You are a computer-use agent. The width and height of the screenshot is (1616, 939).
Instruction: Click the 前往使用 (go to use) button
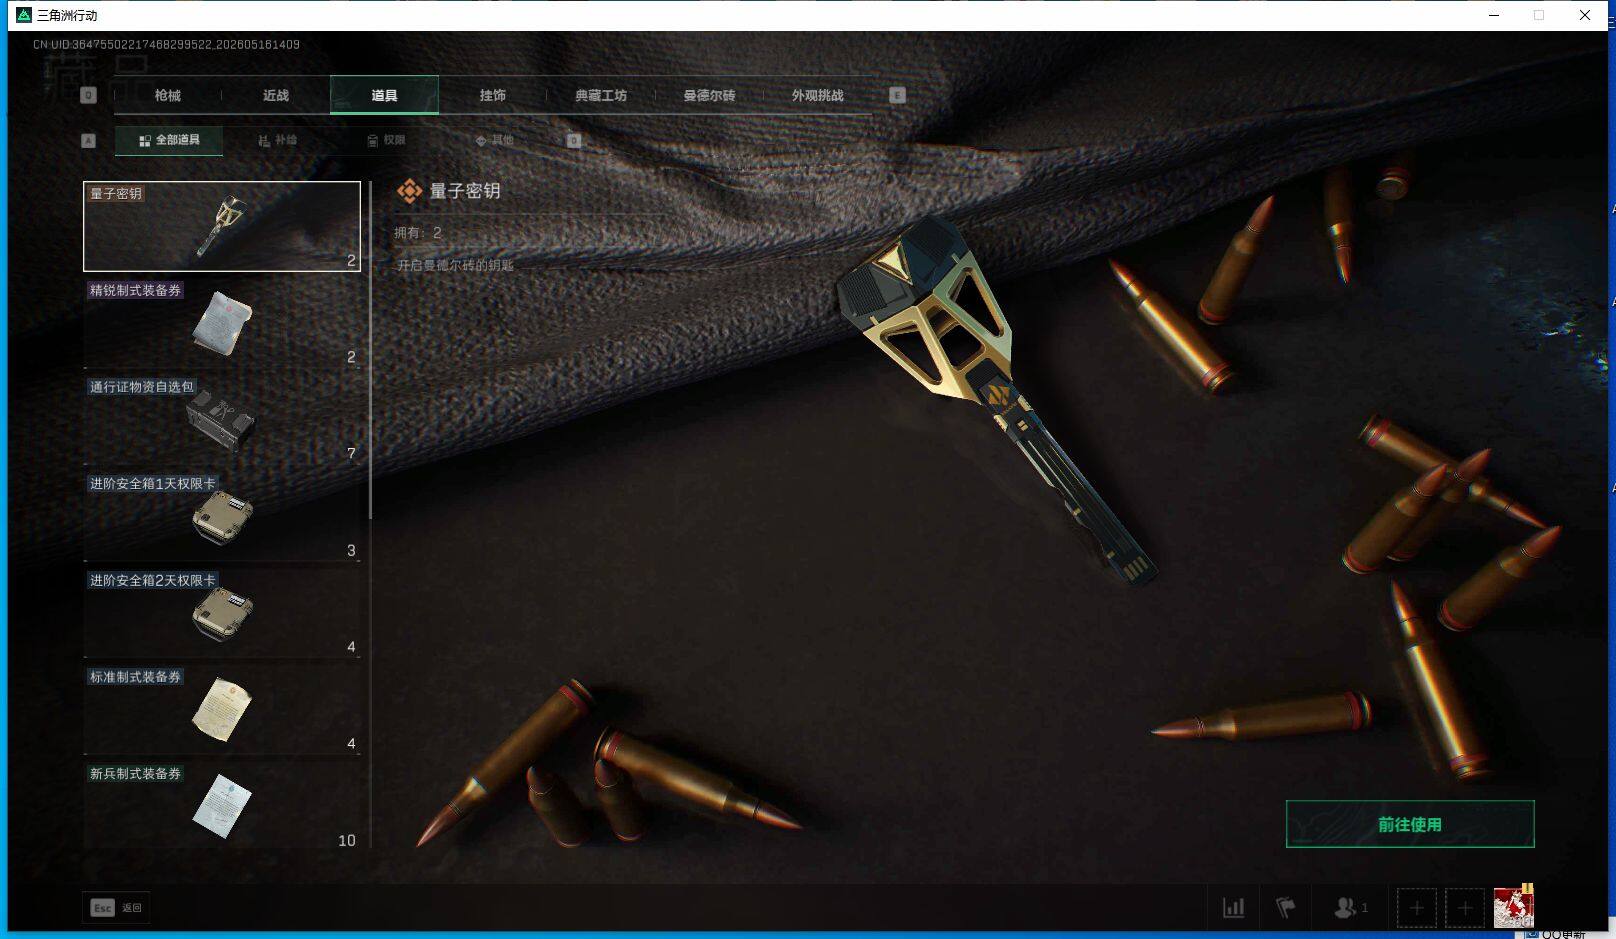coord(1410,824)
